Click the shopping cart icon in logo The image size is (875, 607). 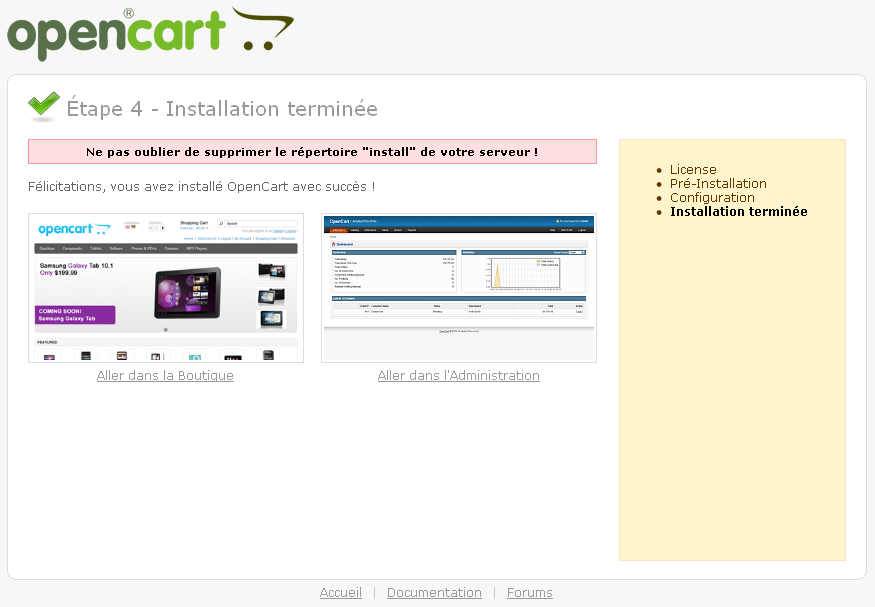point(263,31)
